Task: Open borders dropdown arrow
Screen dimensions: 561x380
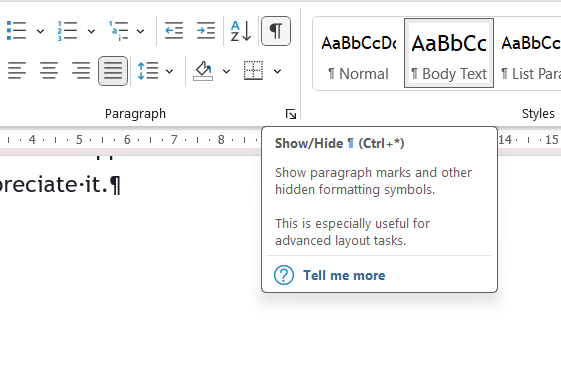Action: click(277, 71)
